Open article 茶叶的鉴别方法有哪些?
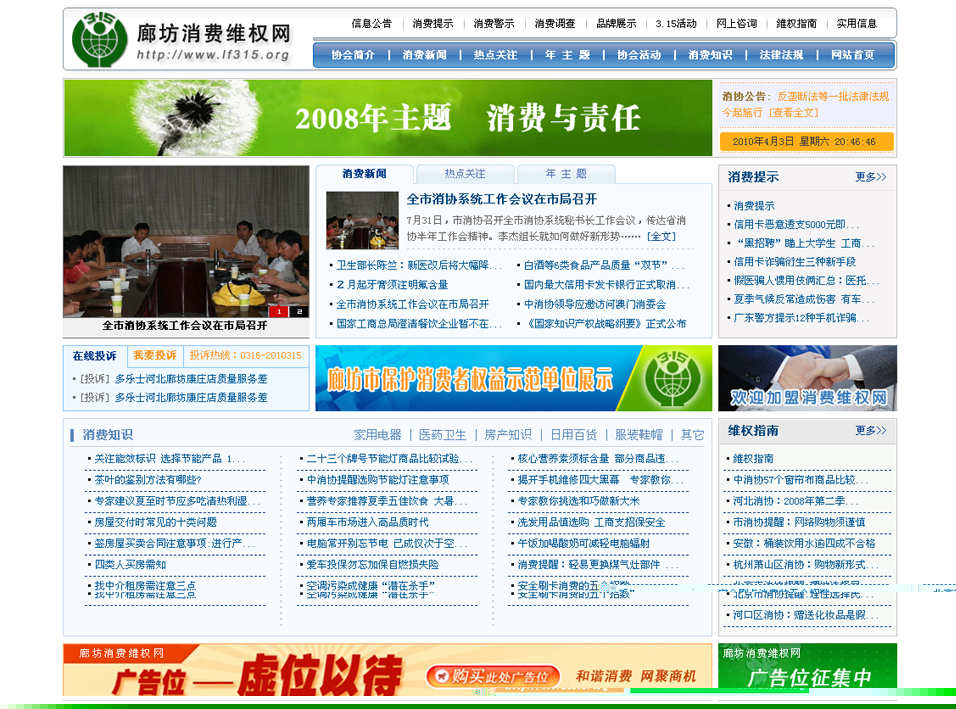Screen dimensions: 956x709 click(x=148, y=480)
